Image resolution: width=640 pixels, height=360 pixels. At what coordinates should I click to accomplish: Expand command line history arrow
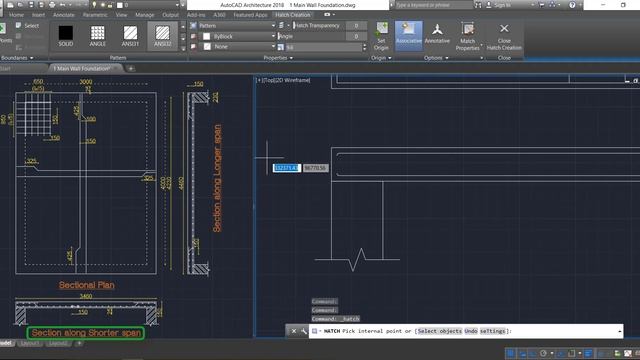click(x=620, y=331)
